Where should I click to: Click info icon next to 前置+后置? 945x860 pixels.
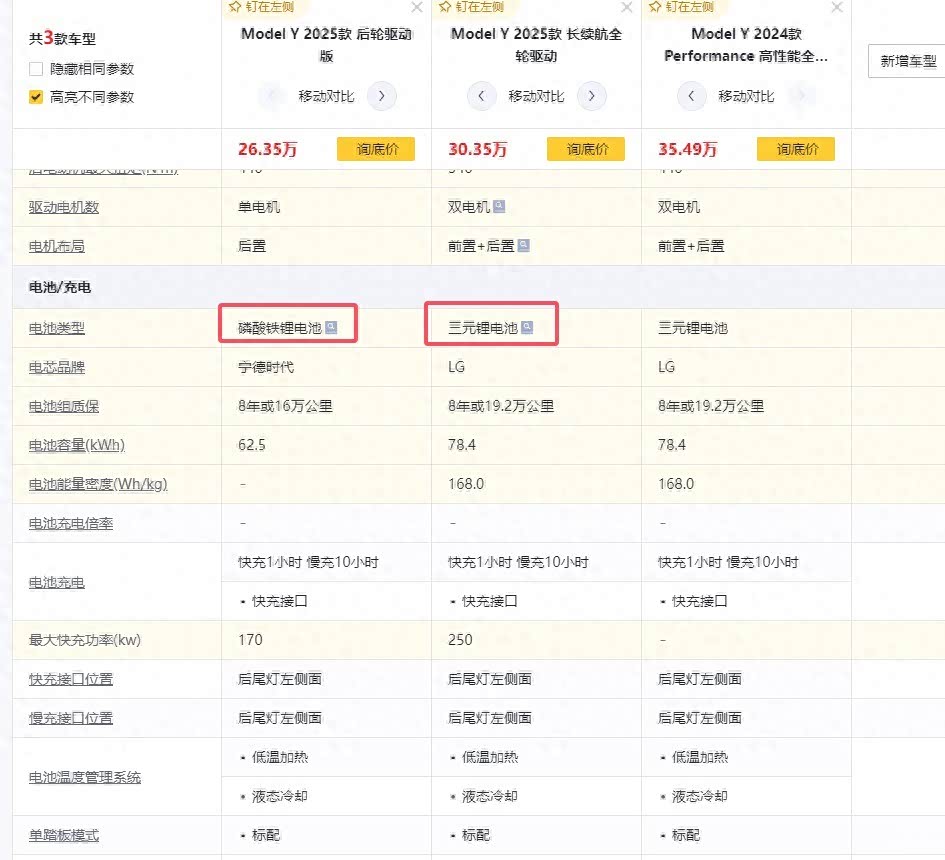(523, 246)
